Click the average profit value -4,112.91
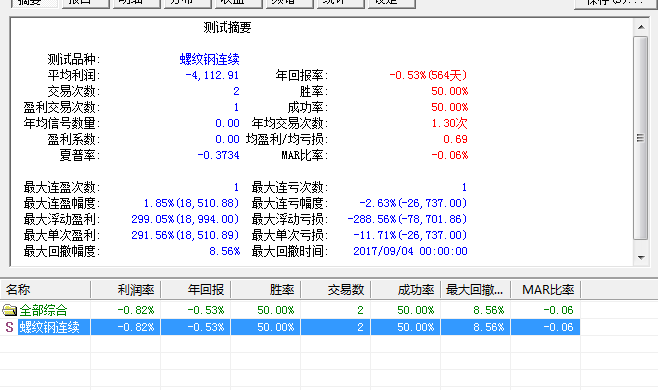The height and width of the screenshot is (390, 658). point(212,75)
